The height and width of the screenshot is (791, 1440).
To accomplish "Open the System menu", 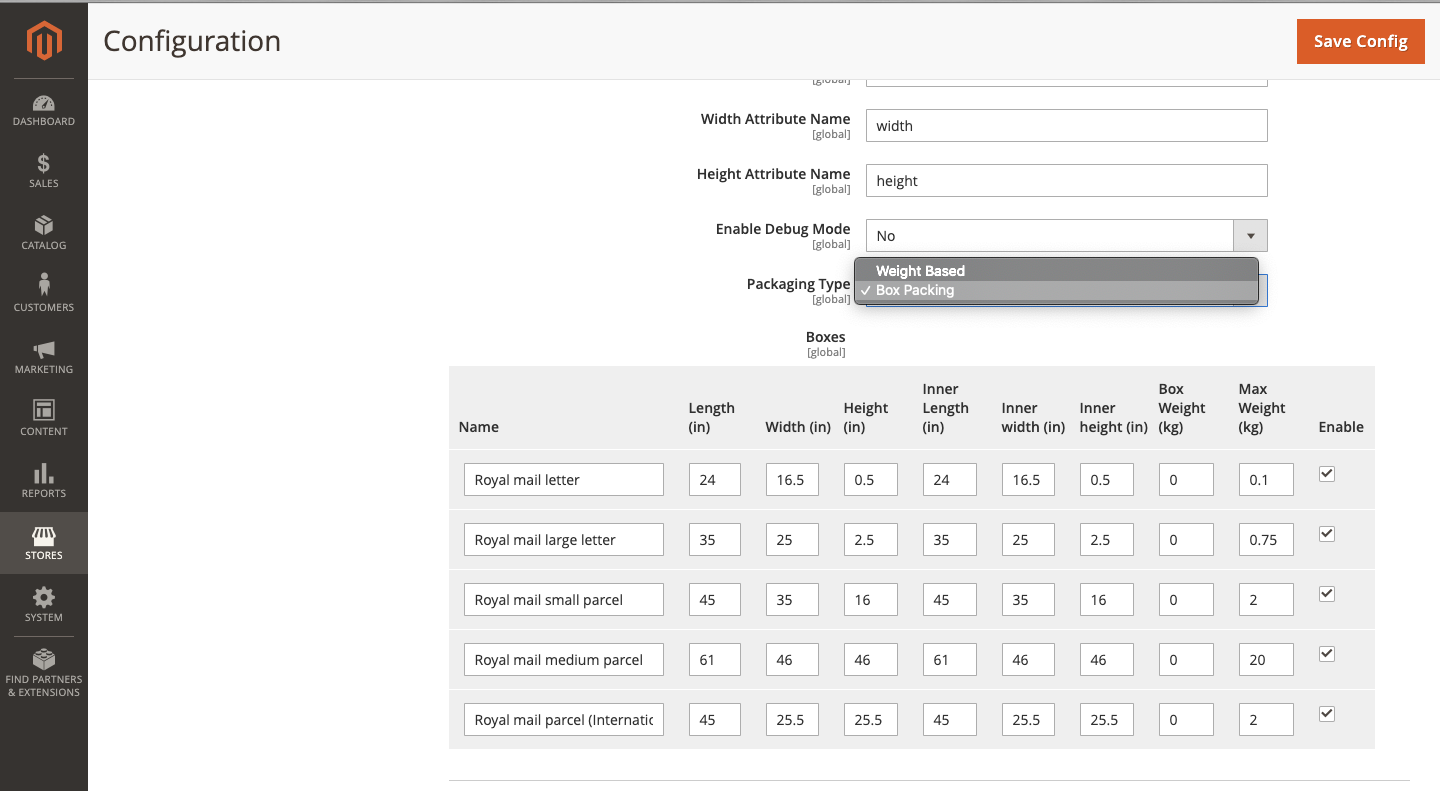I will tap(44, 606).
